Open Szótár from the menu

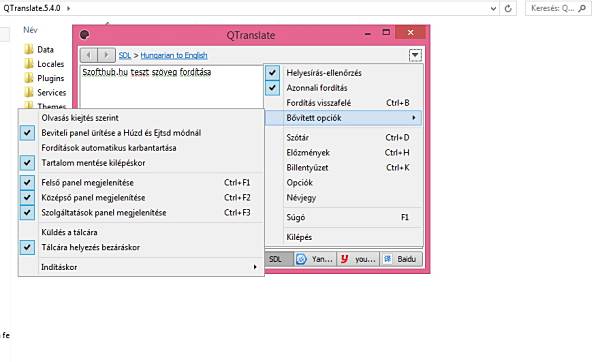point(344,137)
